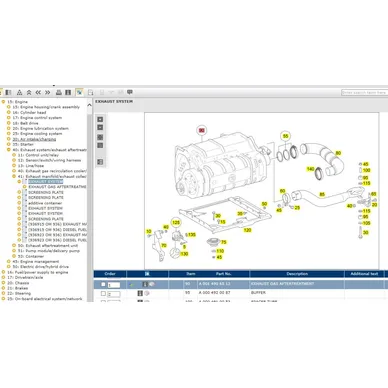Viewport: 388px width, 388px height.
Task: Click the search term input field
Action: pyautogui.click(x=364, y=92)
